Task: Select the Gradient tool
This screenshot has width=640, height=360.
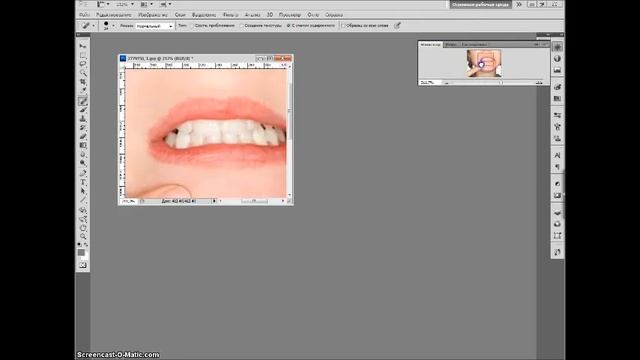Action: tap(83, 145)
